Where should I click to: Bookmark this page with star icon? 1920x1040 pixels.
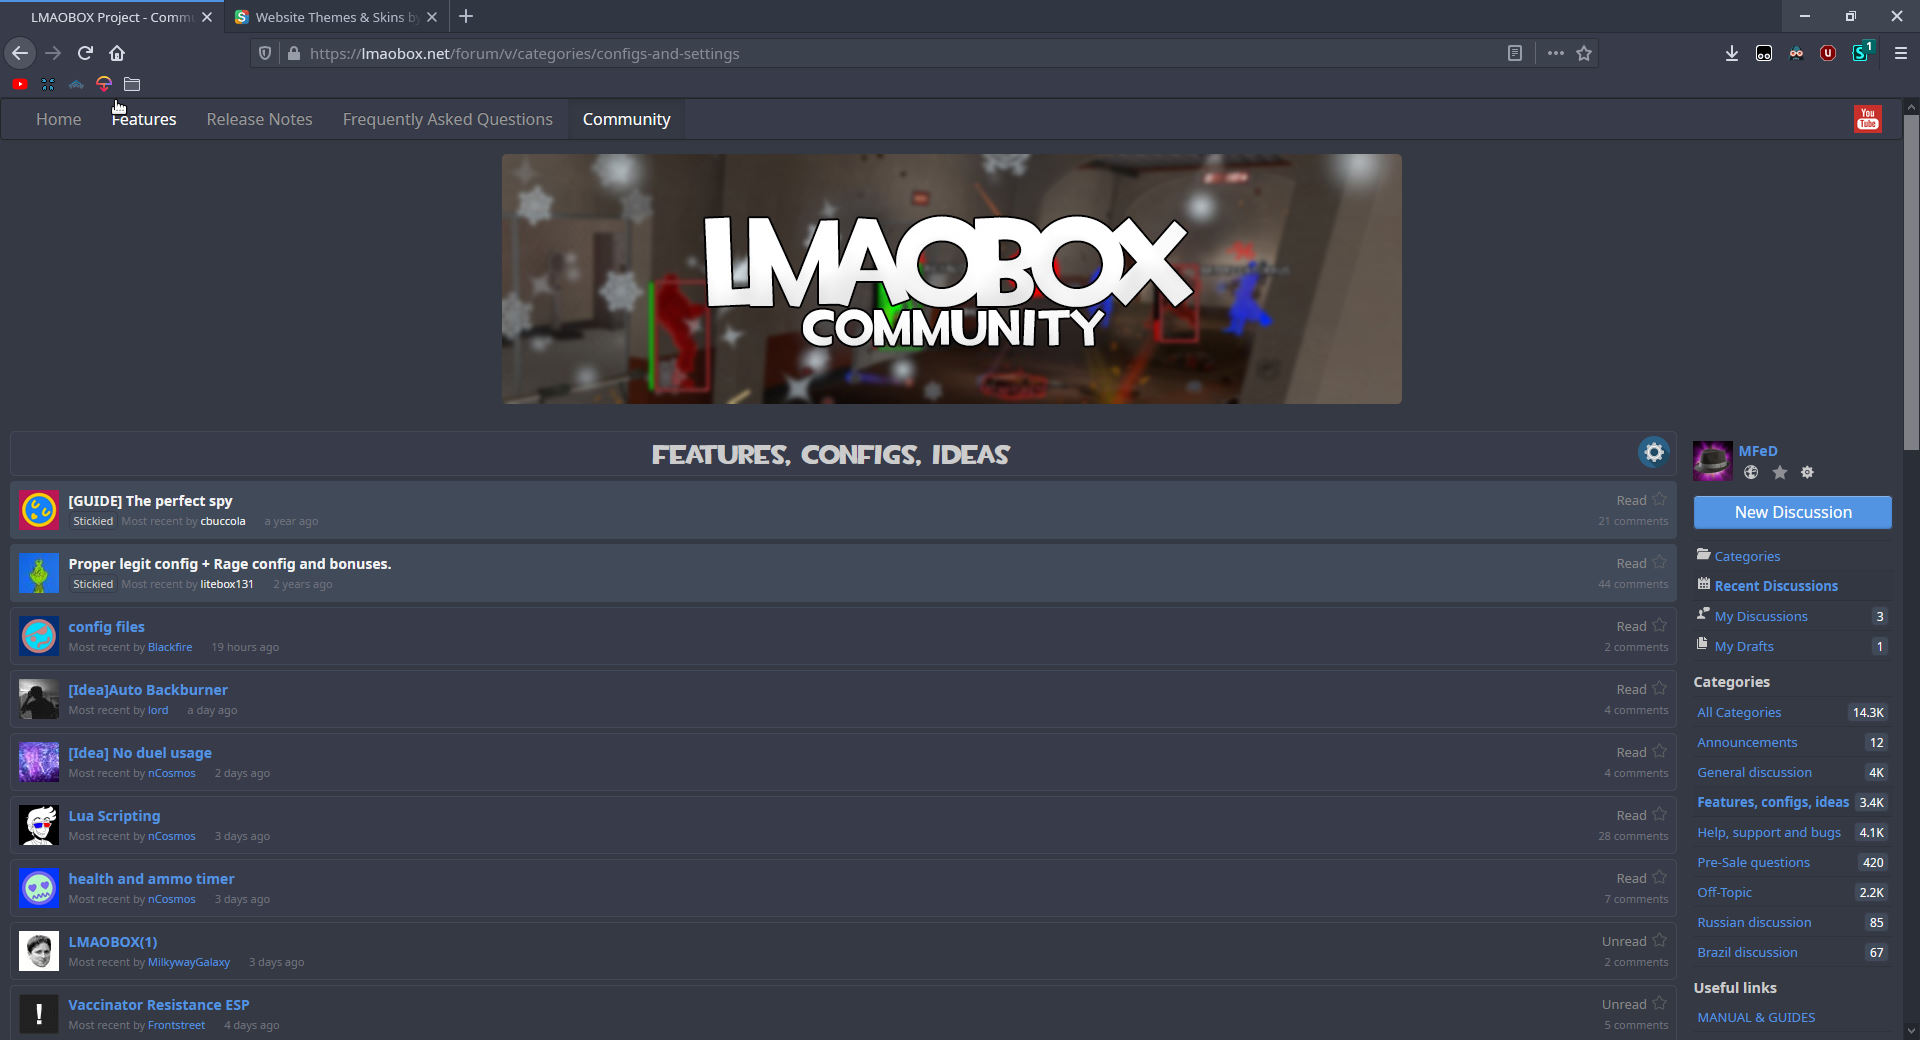pyautogui.click(x=1584, y=53)
